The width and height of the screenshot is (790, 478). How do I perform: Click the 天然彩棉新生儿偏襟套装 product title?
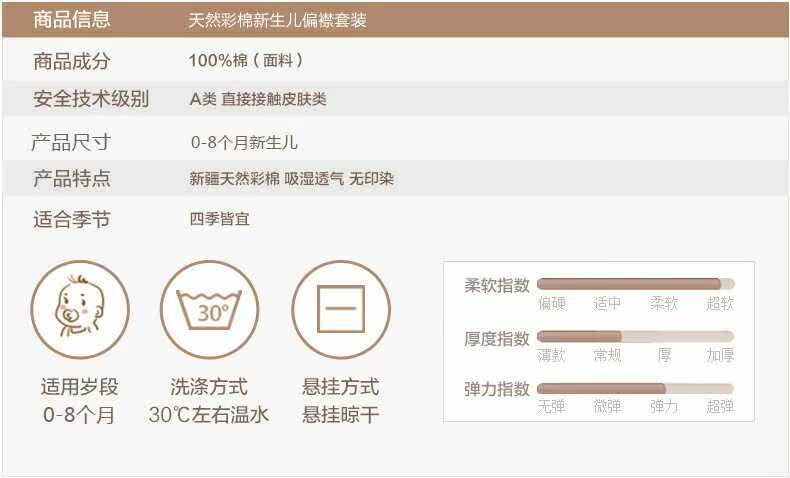click(x=277, y=20)
